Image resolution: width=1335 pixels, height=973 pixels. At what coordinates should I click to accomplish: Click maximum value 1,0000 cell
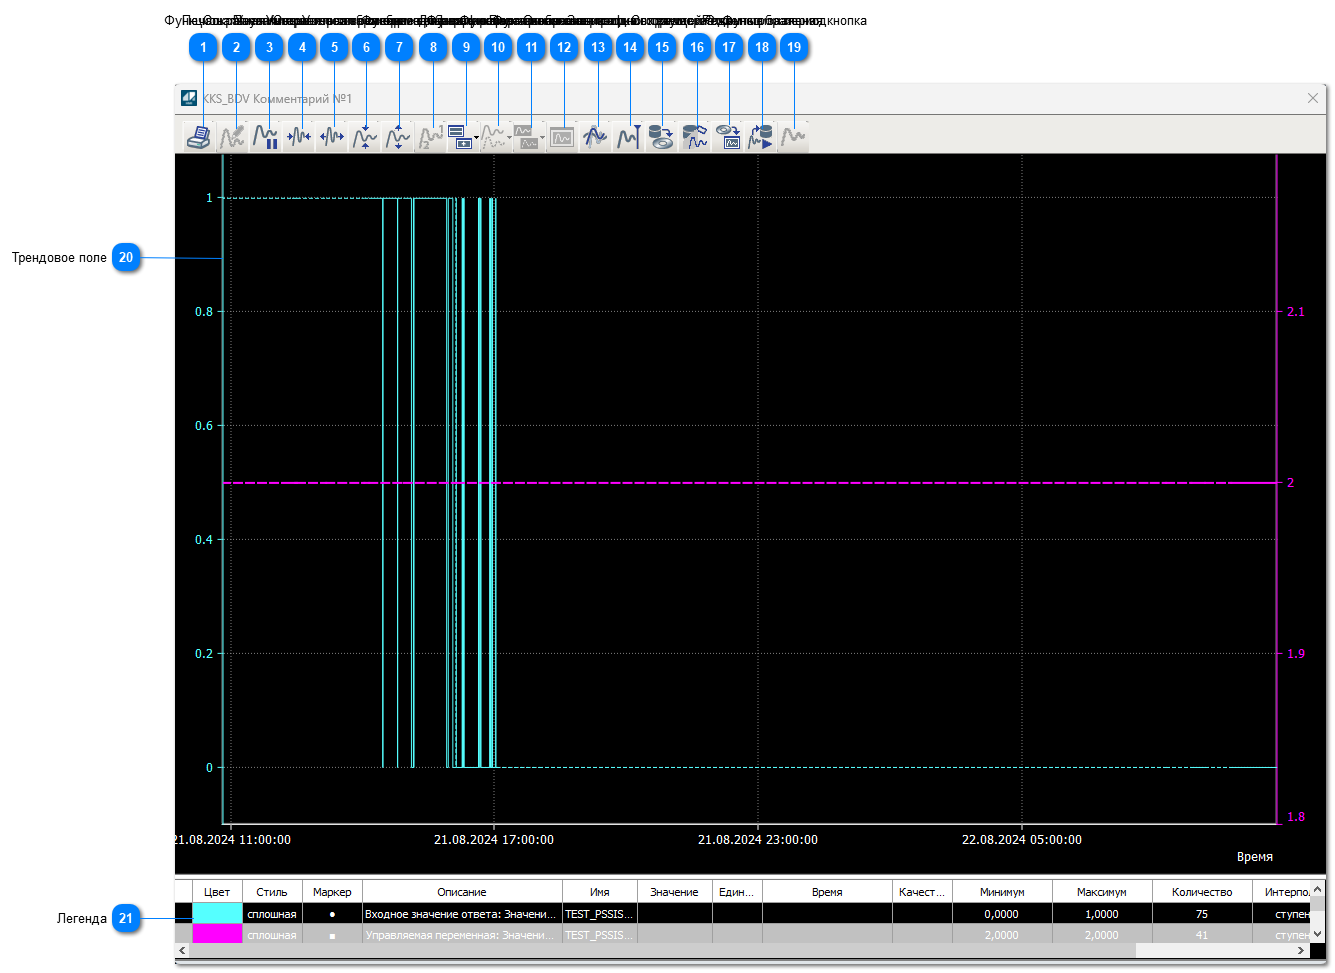click(1102, 914)
